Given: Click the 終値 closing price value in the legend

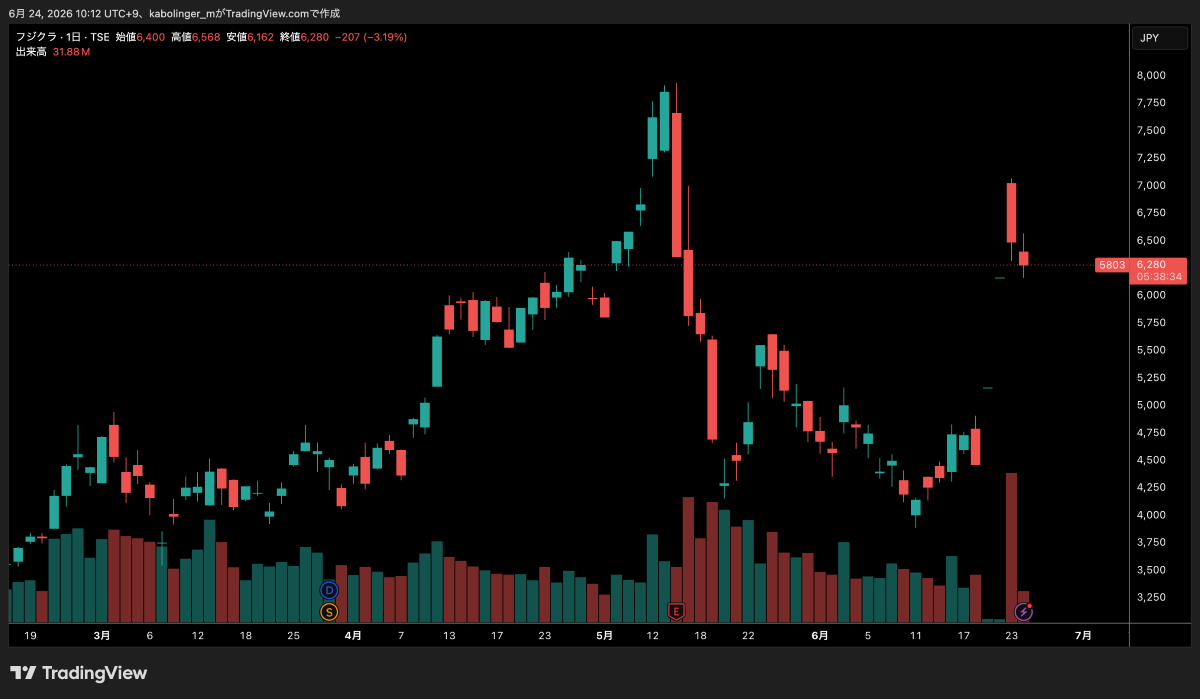Looking at the screenshot, I should tap(314, 37).
